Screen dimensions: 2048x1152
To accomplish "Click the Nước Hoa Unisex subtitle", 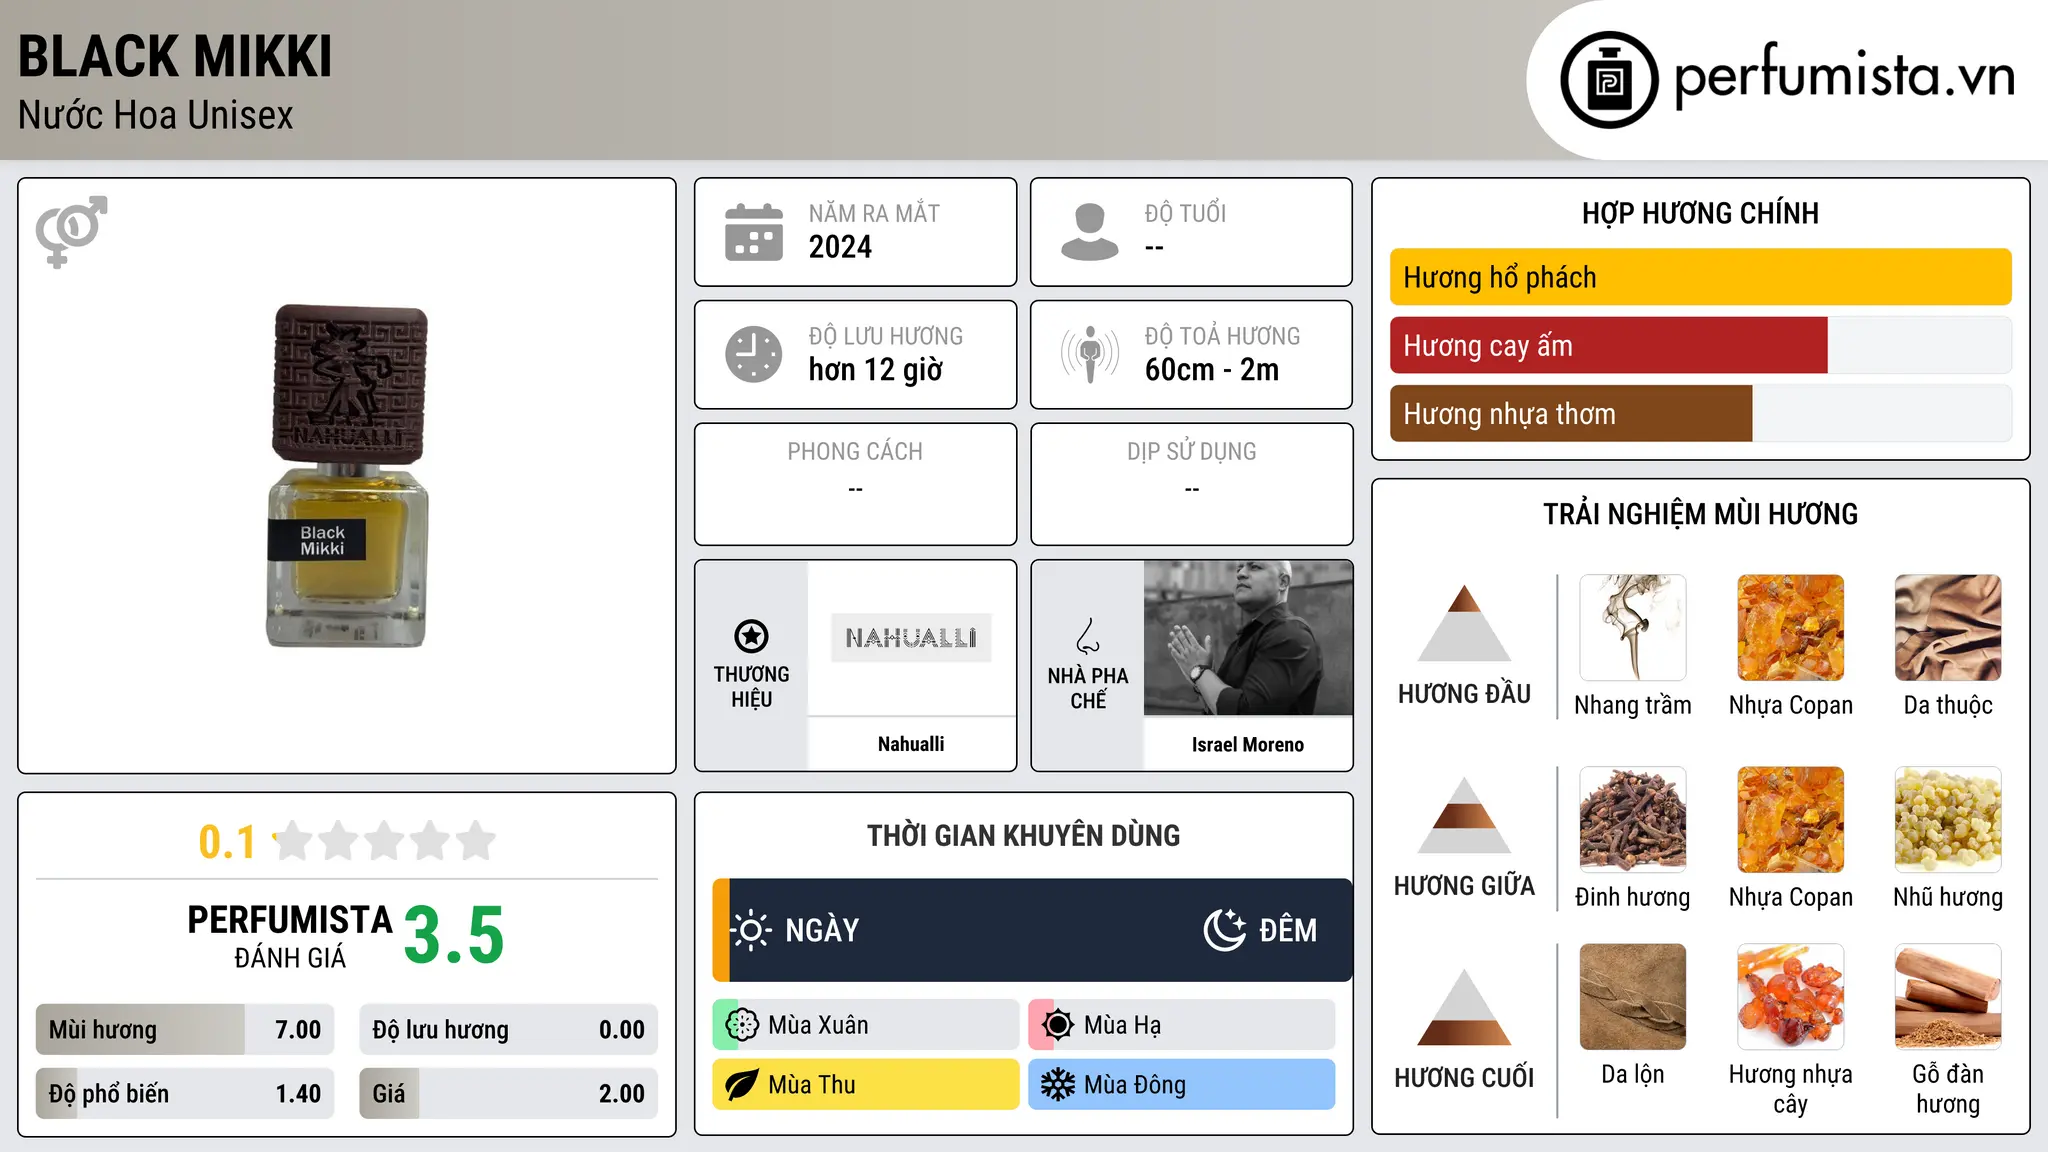I will pyautogui.click(x=156, y=115).
